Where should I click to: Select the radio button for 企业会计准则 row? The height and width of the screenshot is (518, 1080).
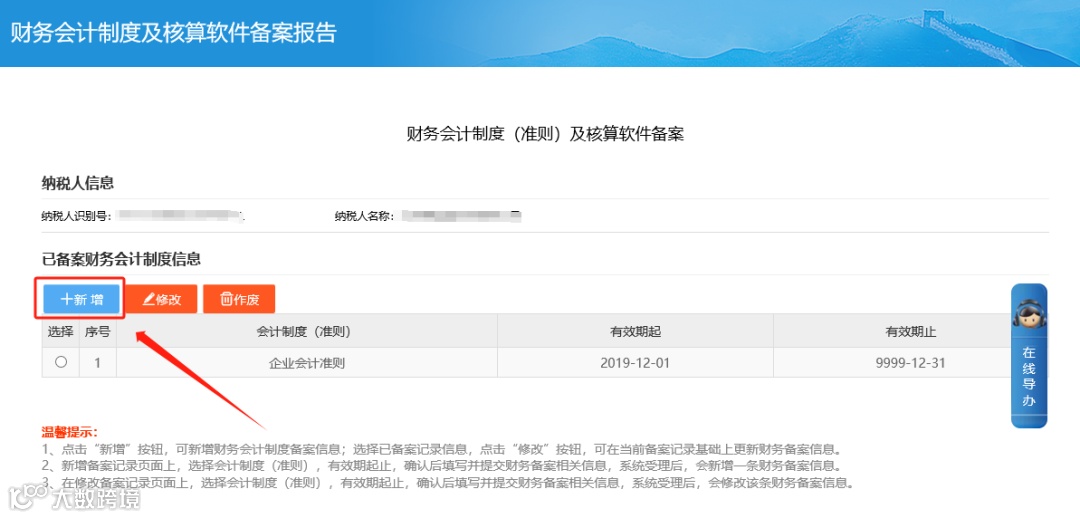click(x=61, y=362)
